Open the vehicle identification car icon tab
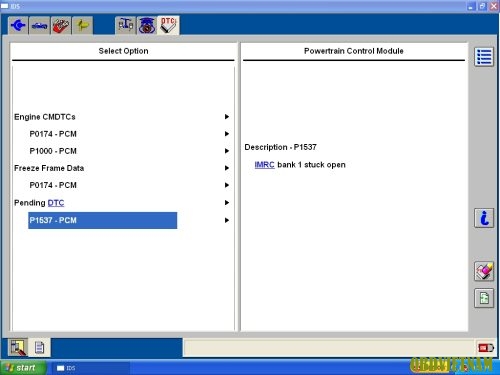Viewport: 500px width, 375px height. pyautogui.click(x=39, y=25)
